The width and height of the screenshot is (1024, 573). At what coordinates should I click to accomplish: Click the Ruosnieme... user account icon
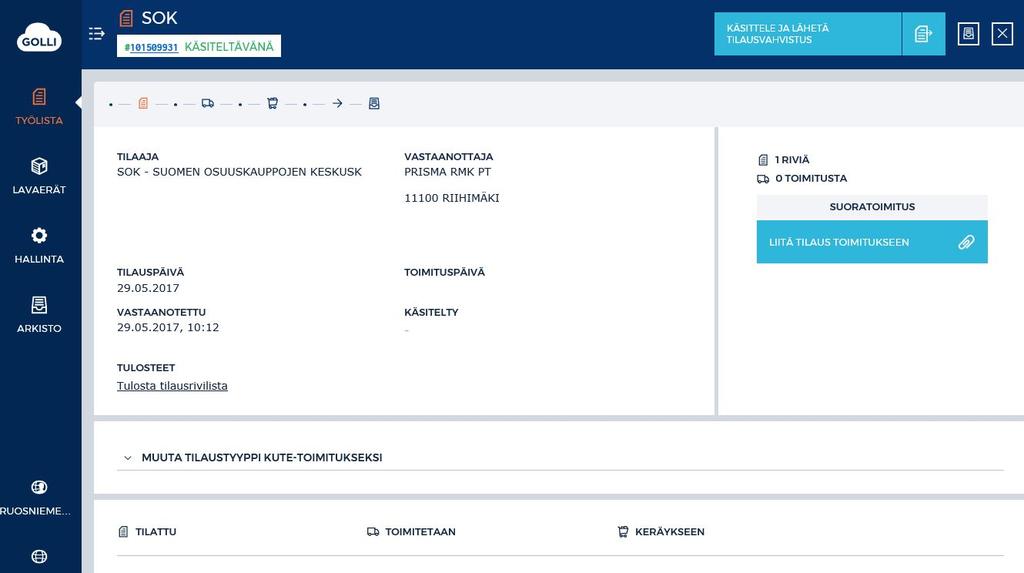coord(39,487)
